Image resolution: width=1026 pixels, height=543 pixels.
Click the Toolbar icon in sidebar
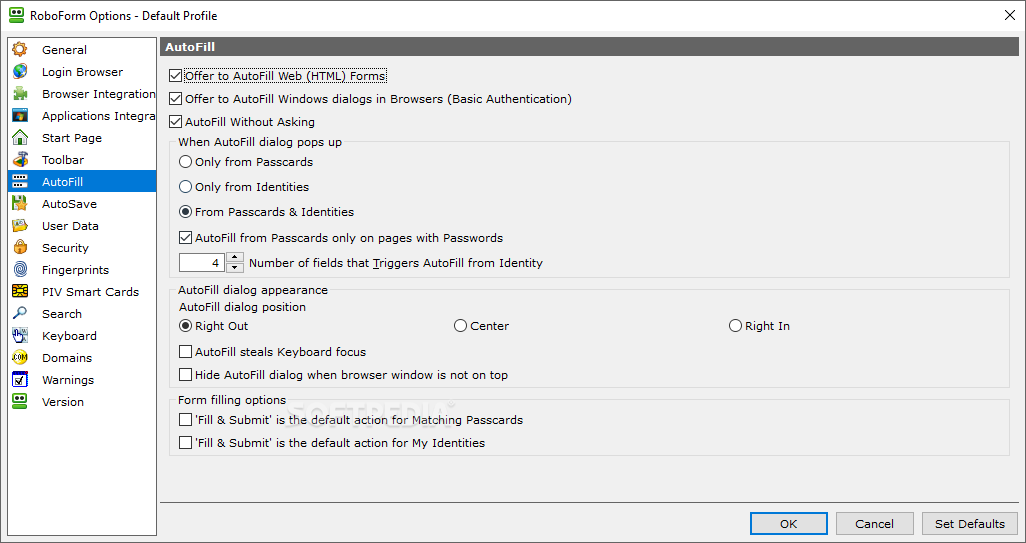[x=20, y=160]
